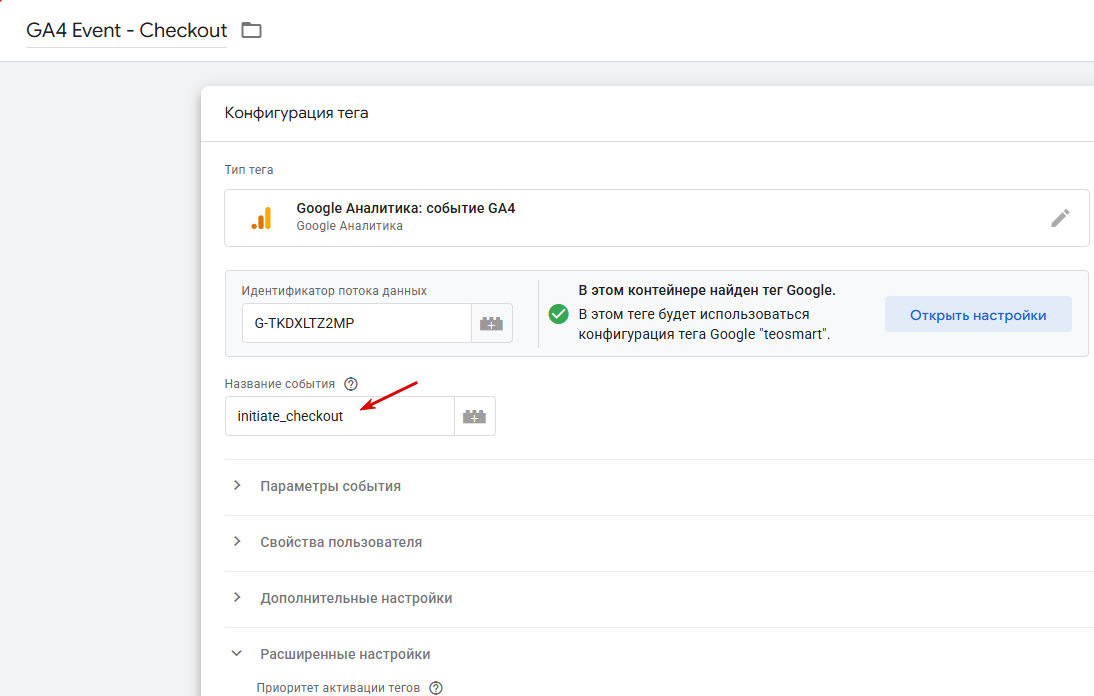1094x696 pixels.
Task: Click the Расширенные настройки label text
Action: [345, 654]
